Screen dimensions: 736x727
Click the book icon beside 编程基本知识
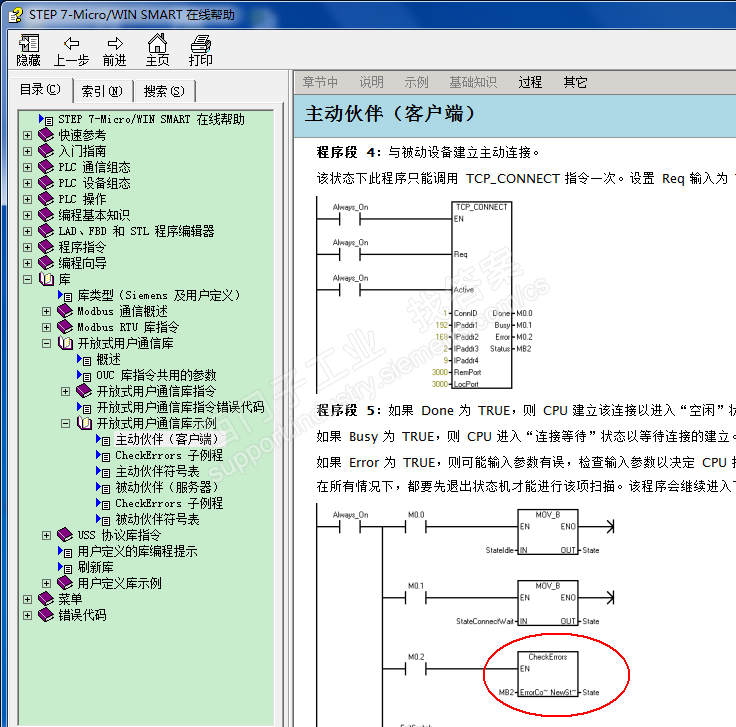coord(46,215)
